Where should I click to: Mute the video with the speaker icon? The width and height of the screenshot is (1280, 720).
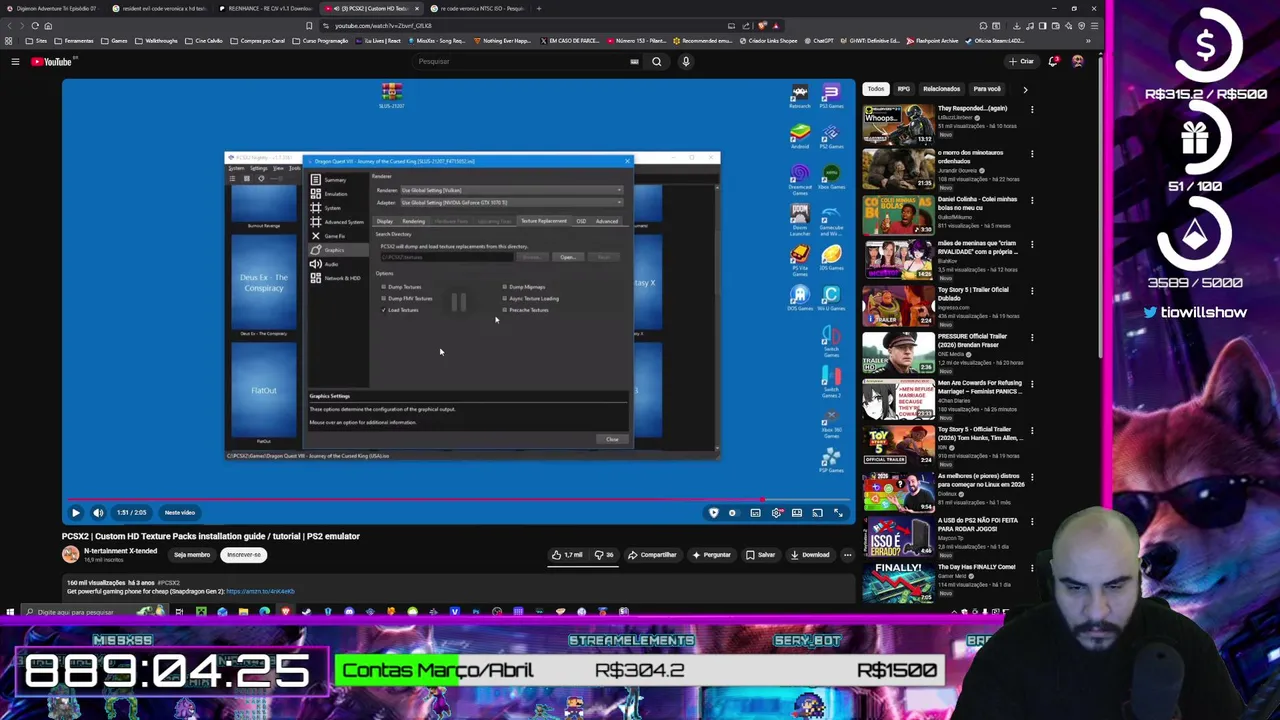[x=98, y=513]
